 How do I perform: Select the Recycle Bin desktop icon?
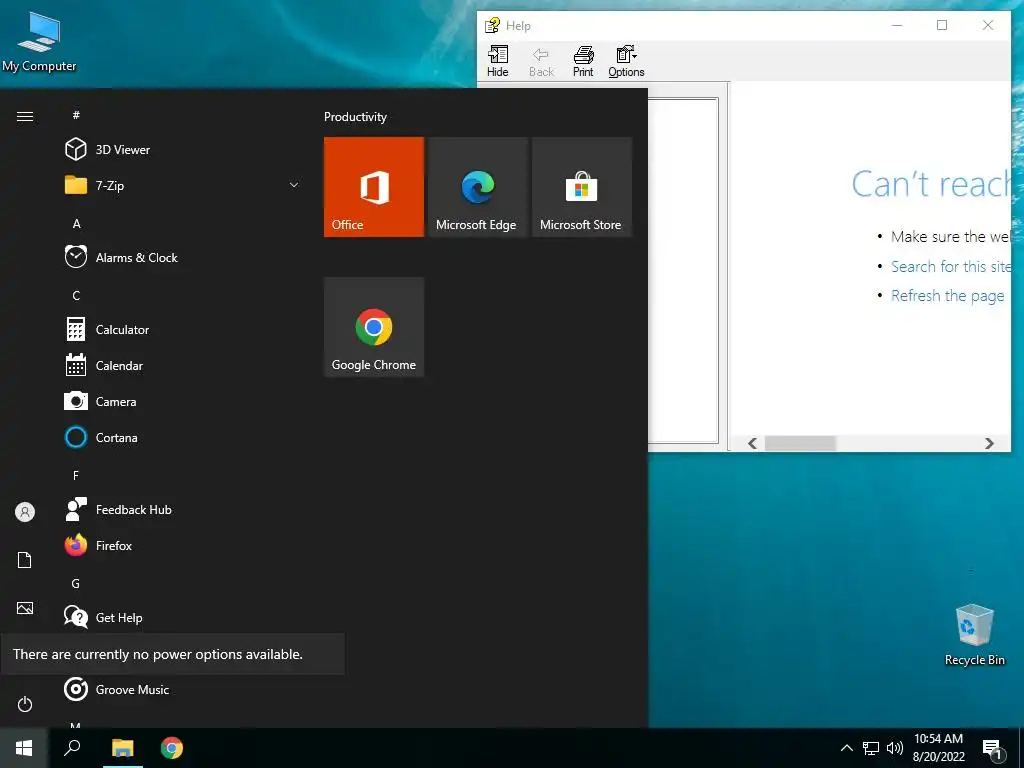(974, 635)
